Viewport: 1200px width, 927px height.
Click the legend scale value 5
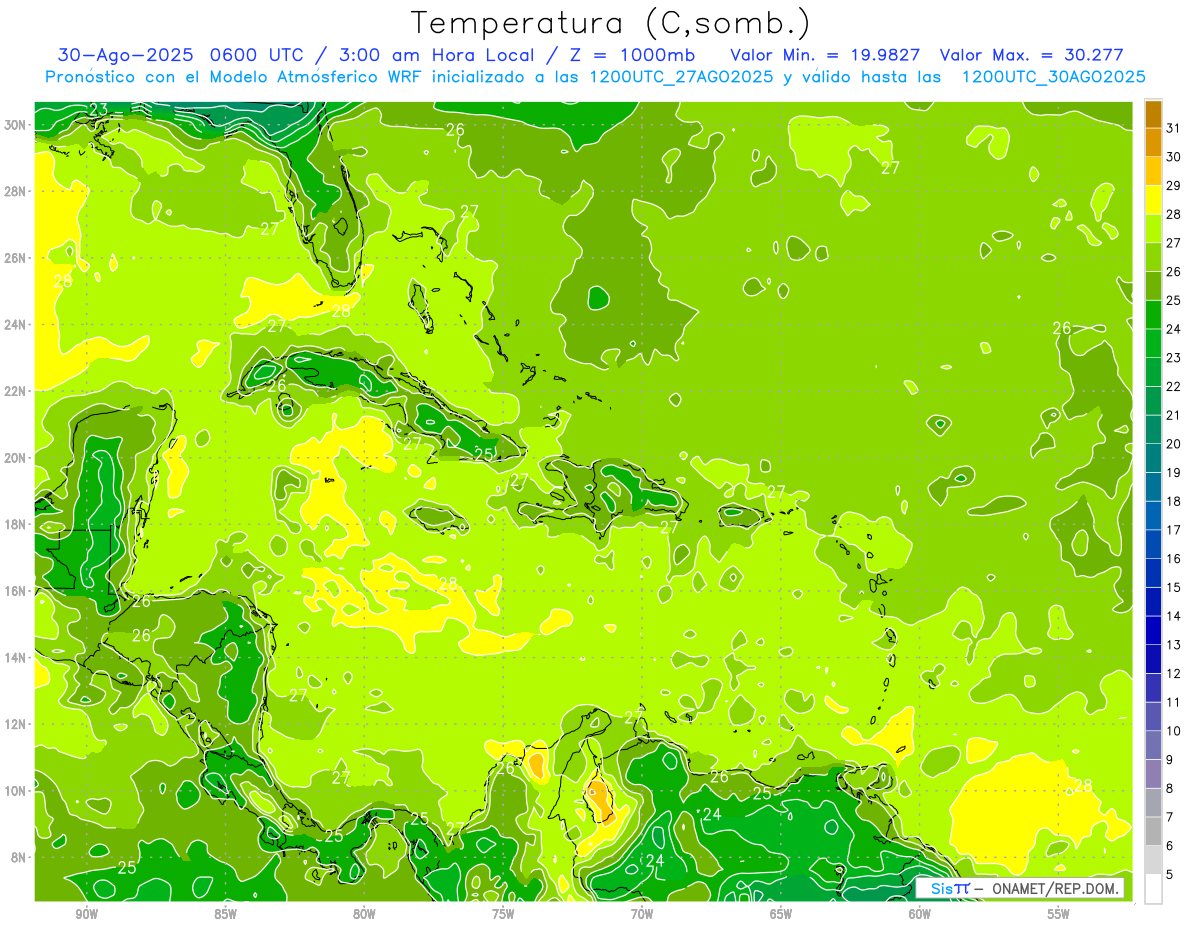(1171, 874)
